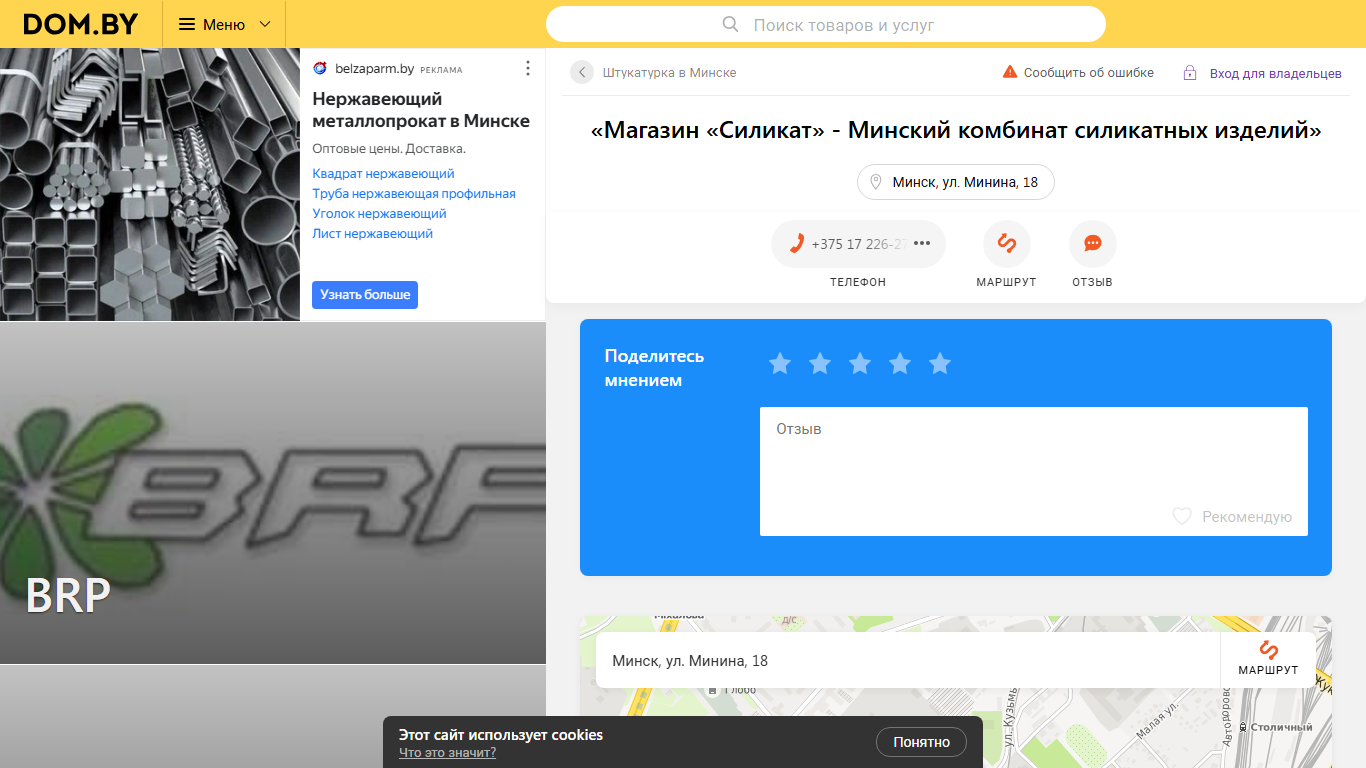Open Труба нержавеющая профильная link
The height and width of the screenshot is (768, 1366).
pyautogui.click(x=414, y=194)
